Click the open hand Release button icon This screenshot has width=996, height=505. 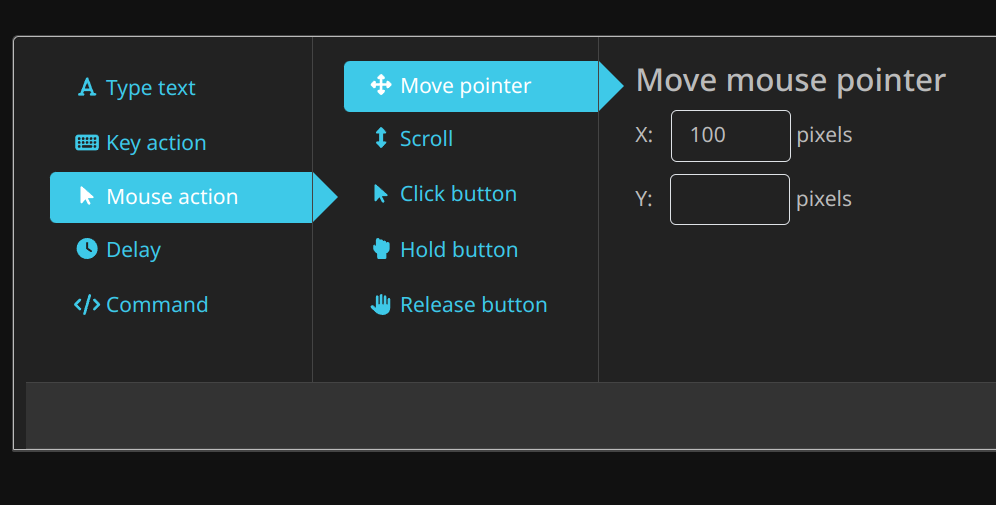(x=381, y=304)
